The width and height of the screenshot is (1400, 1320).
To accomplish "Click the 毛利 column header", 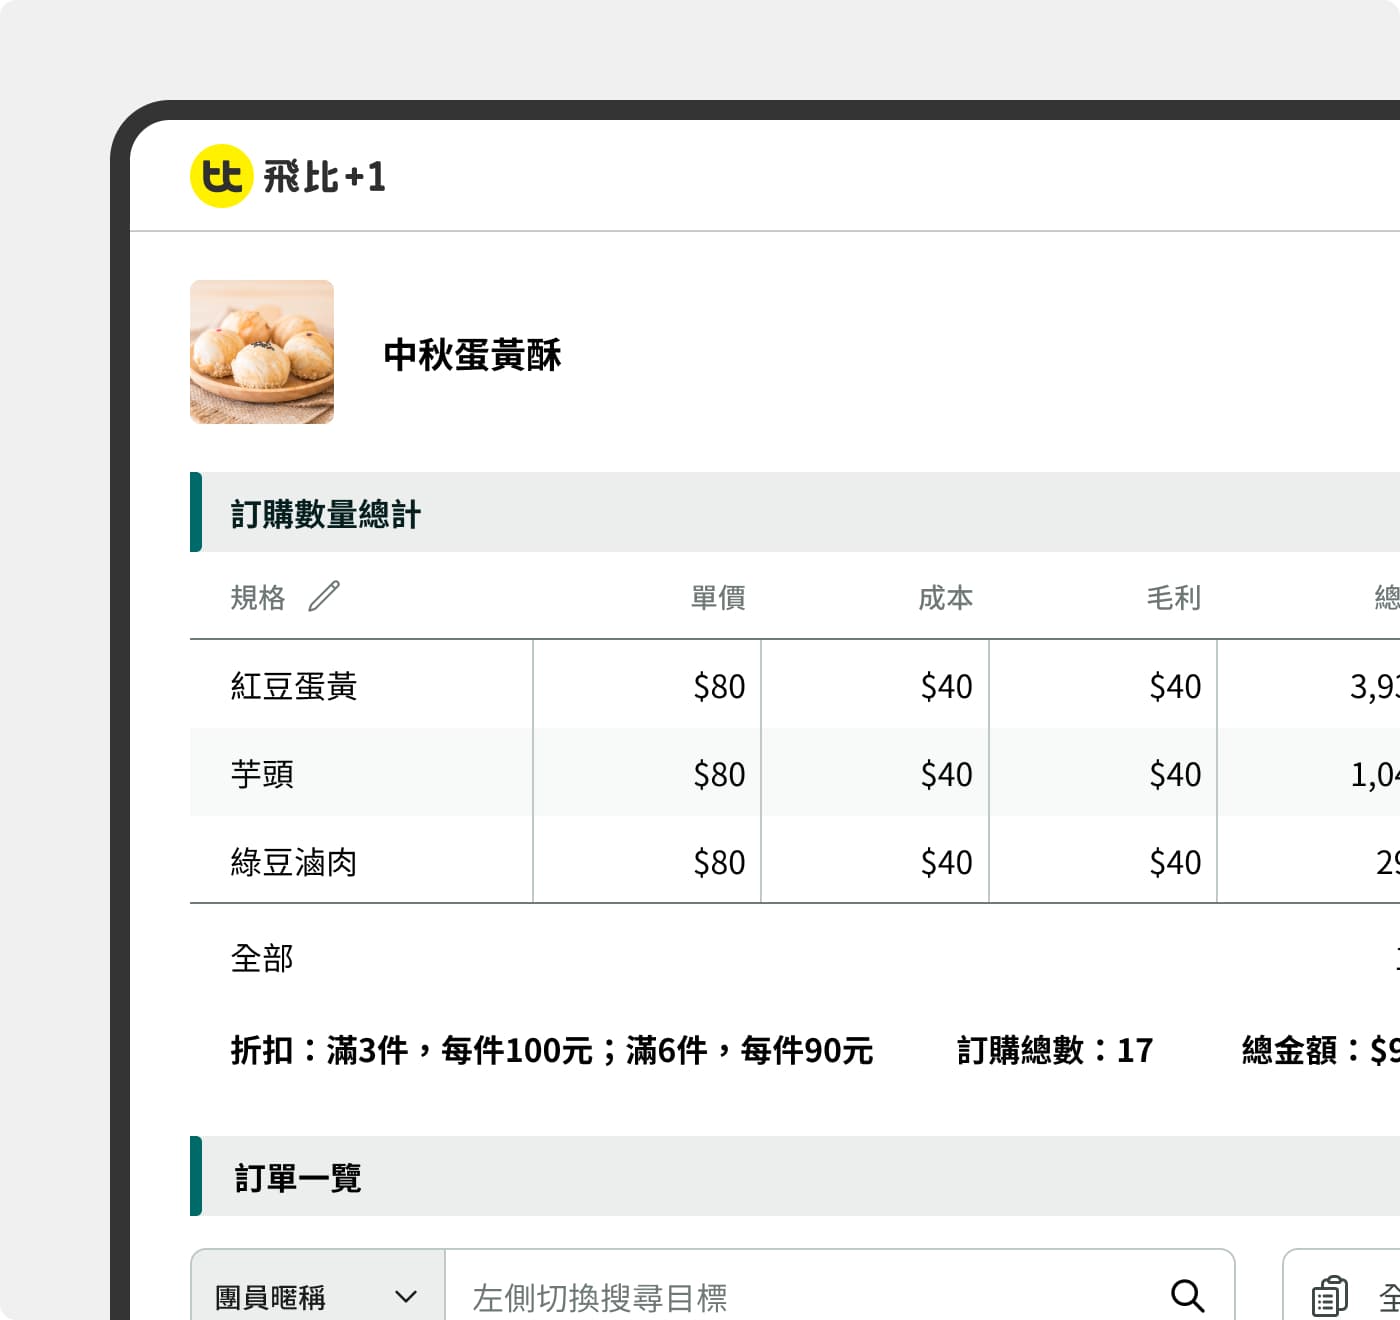I will (1173, 597).
